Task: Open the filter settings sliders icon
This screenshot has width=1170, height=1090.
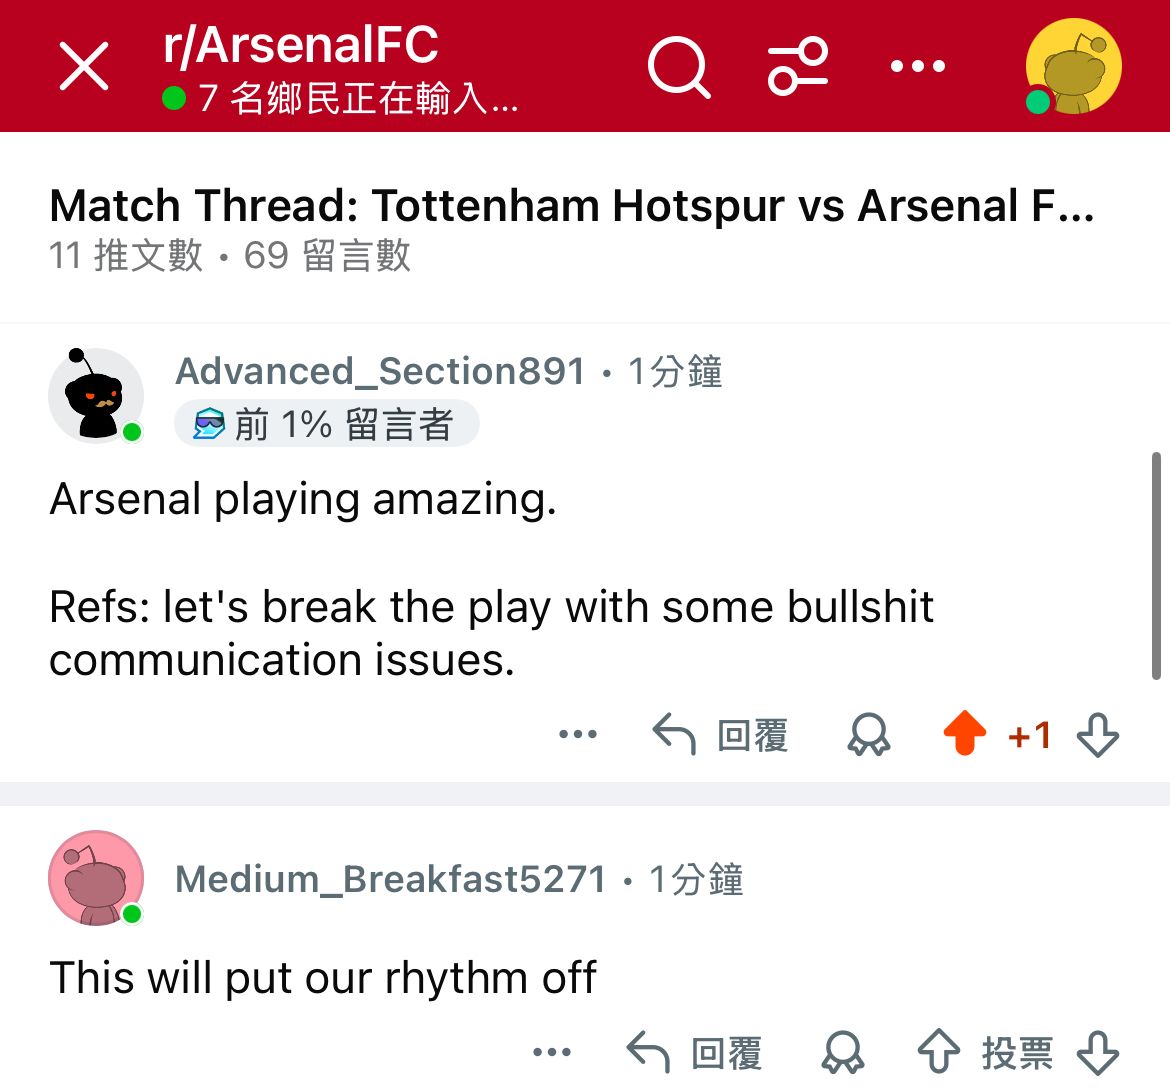Action: pos(798,67)
